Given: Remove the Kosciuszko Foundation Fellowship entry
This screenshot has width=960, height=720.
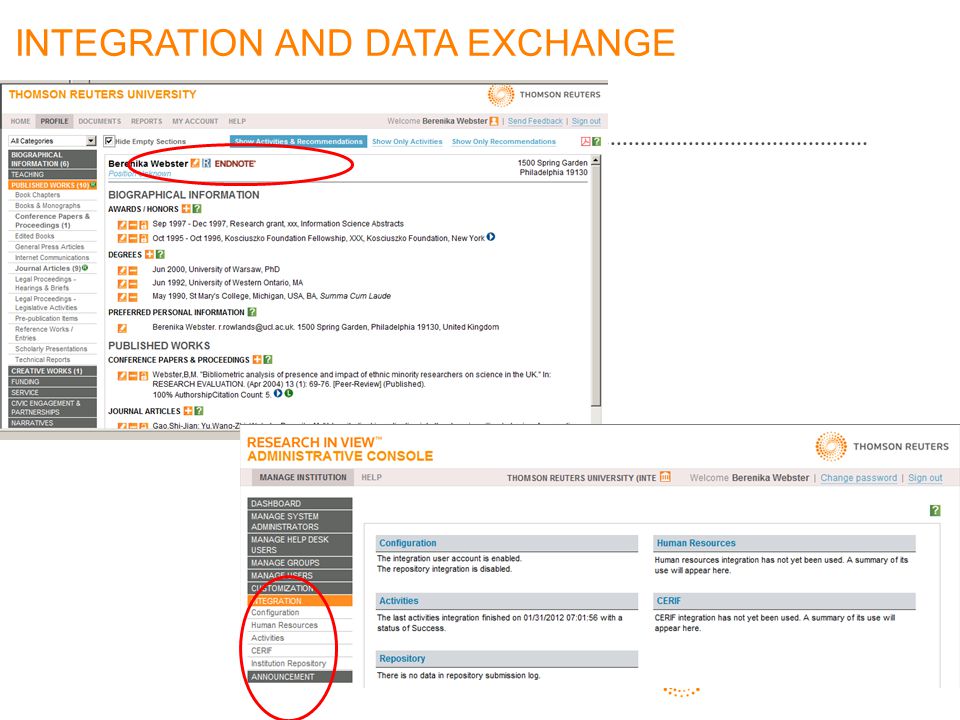Looking at the screenshot, I should (133, 238).
